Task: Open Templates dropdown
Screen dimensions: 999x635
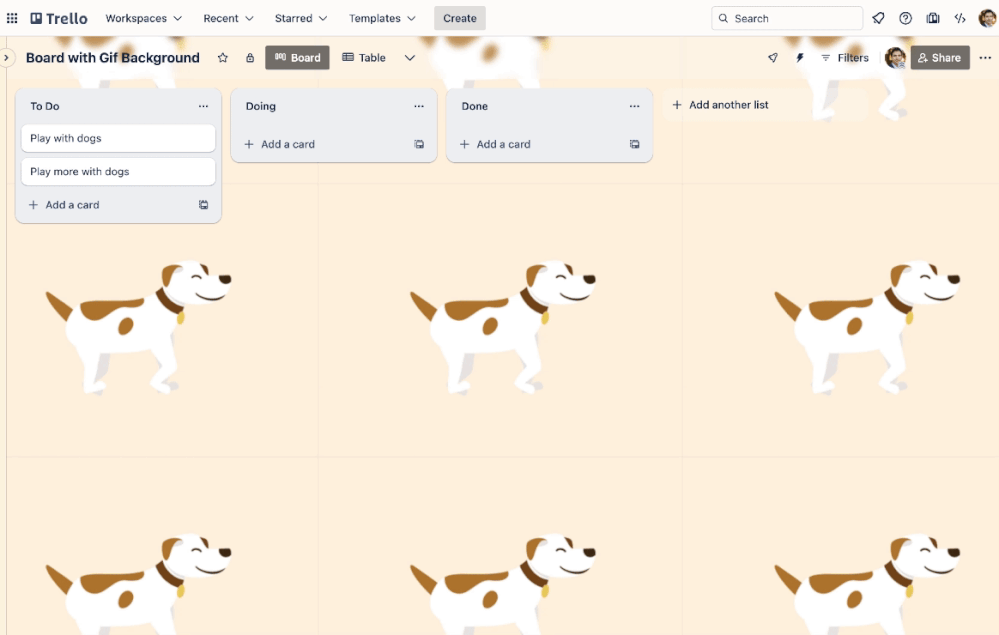Action: [x=382, y=18]
